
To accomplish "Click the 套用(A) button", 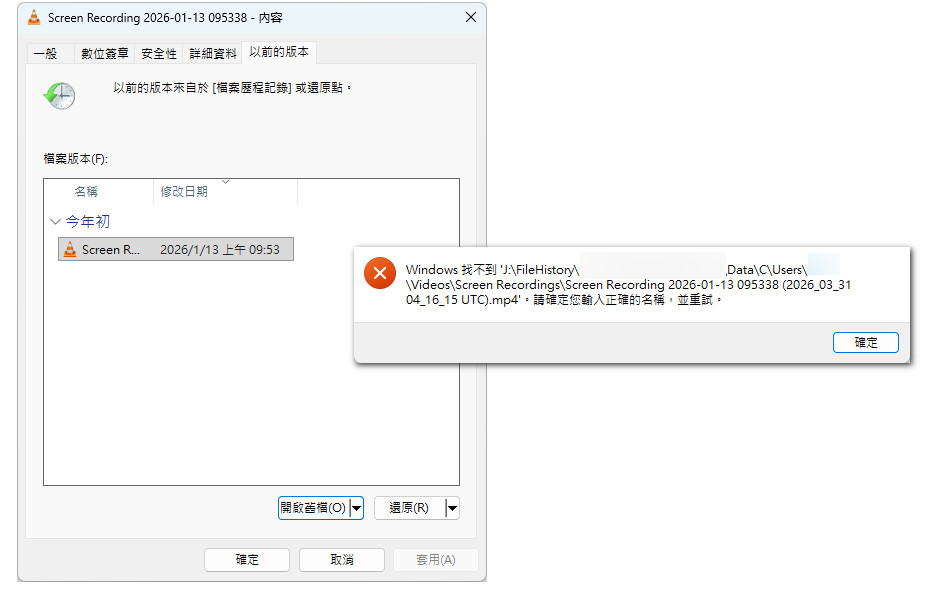I will click(x=435, y=560).
